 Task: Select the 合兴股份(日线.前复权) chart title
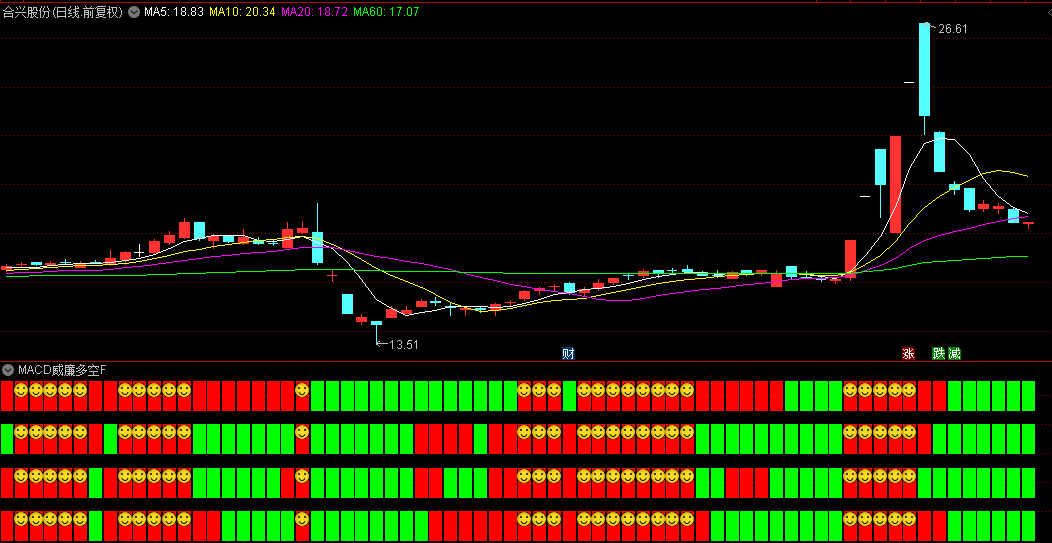[x=63, y=11]
